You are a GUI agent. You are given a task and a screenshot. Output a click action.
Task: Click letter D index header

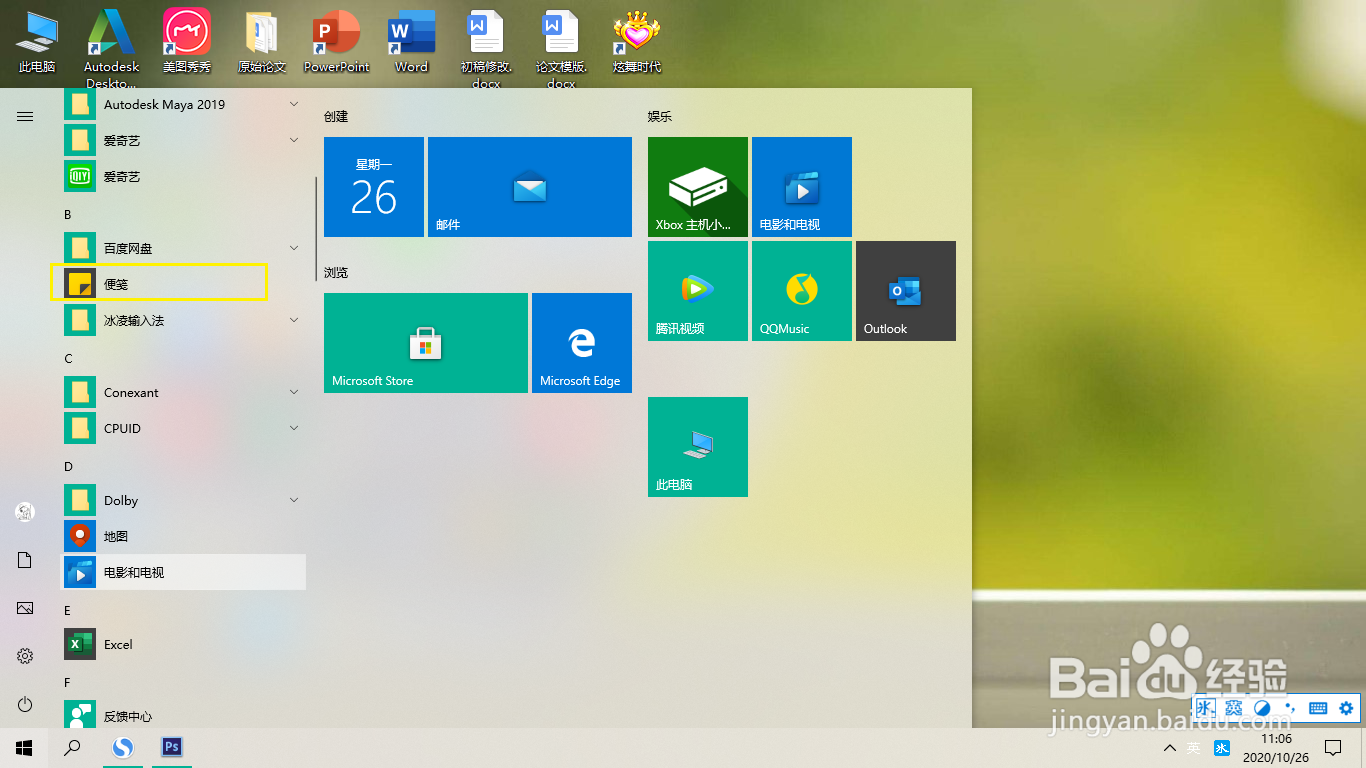pyautogui.click(x=68, y=466)
